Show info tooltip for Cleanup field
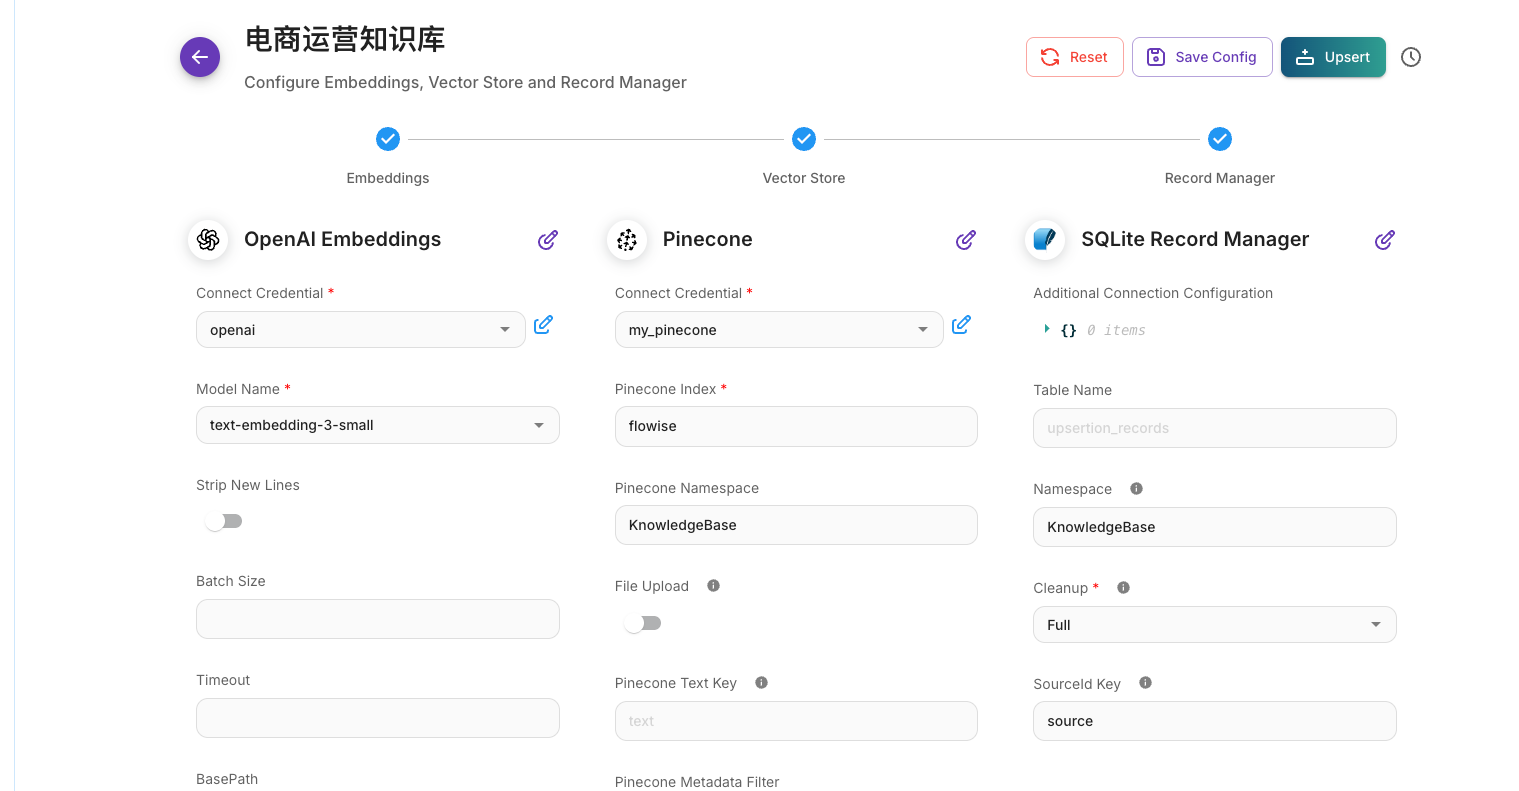 tap(1123, 588)
